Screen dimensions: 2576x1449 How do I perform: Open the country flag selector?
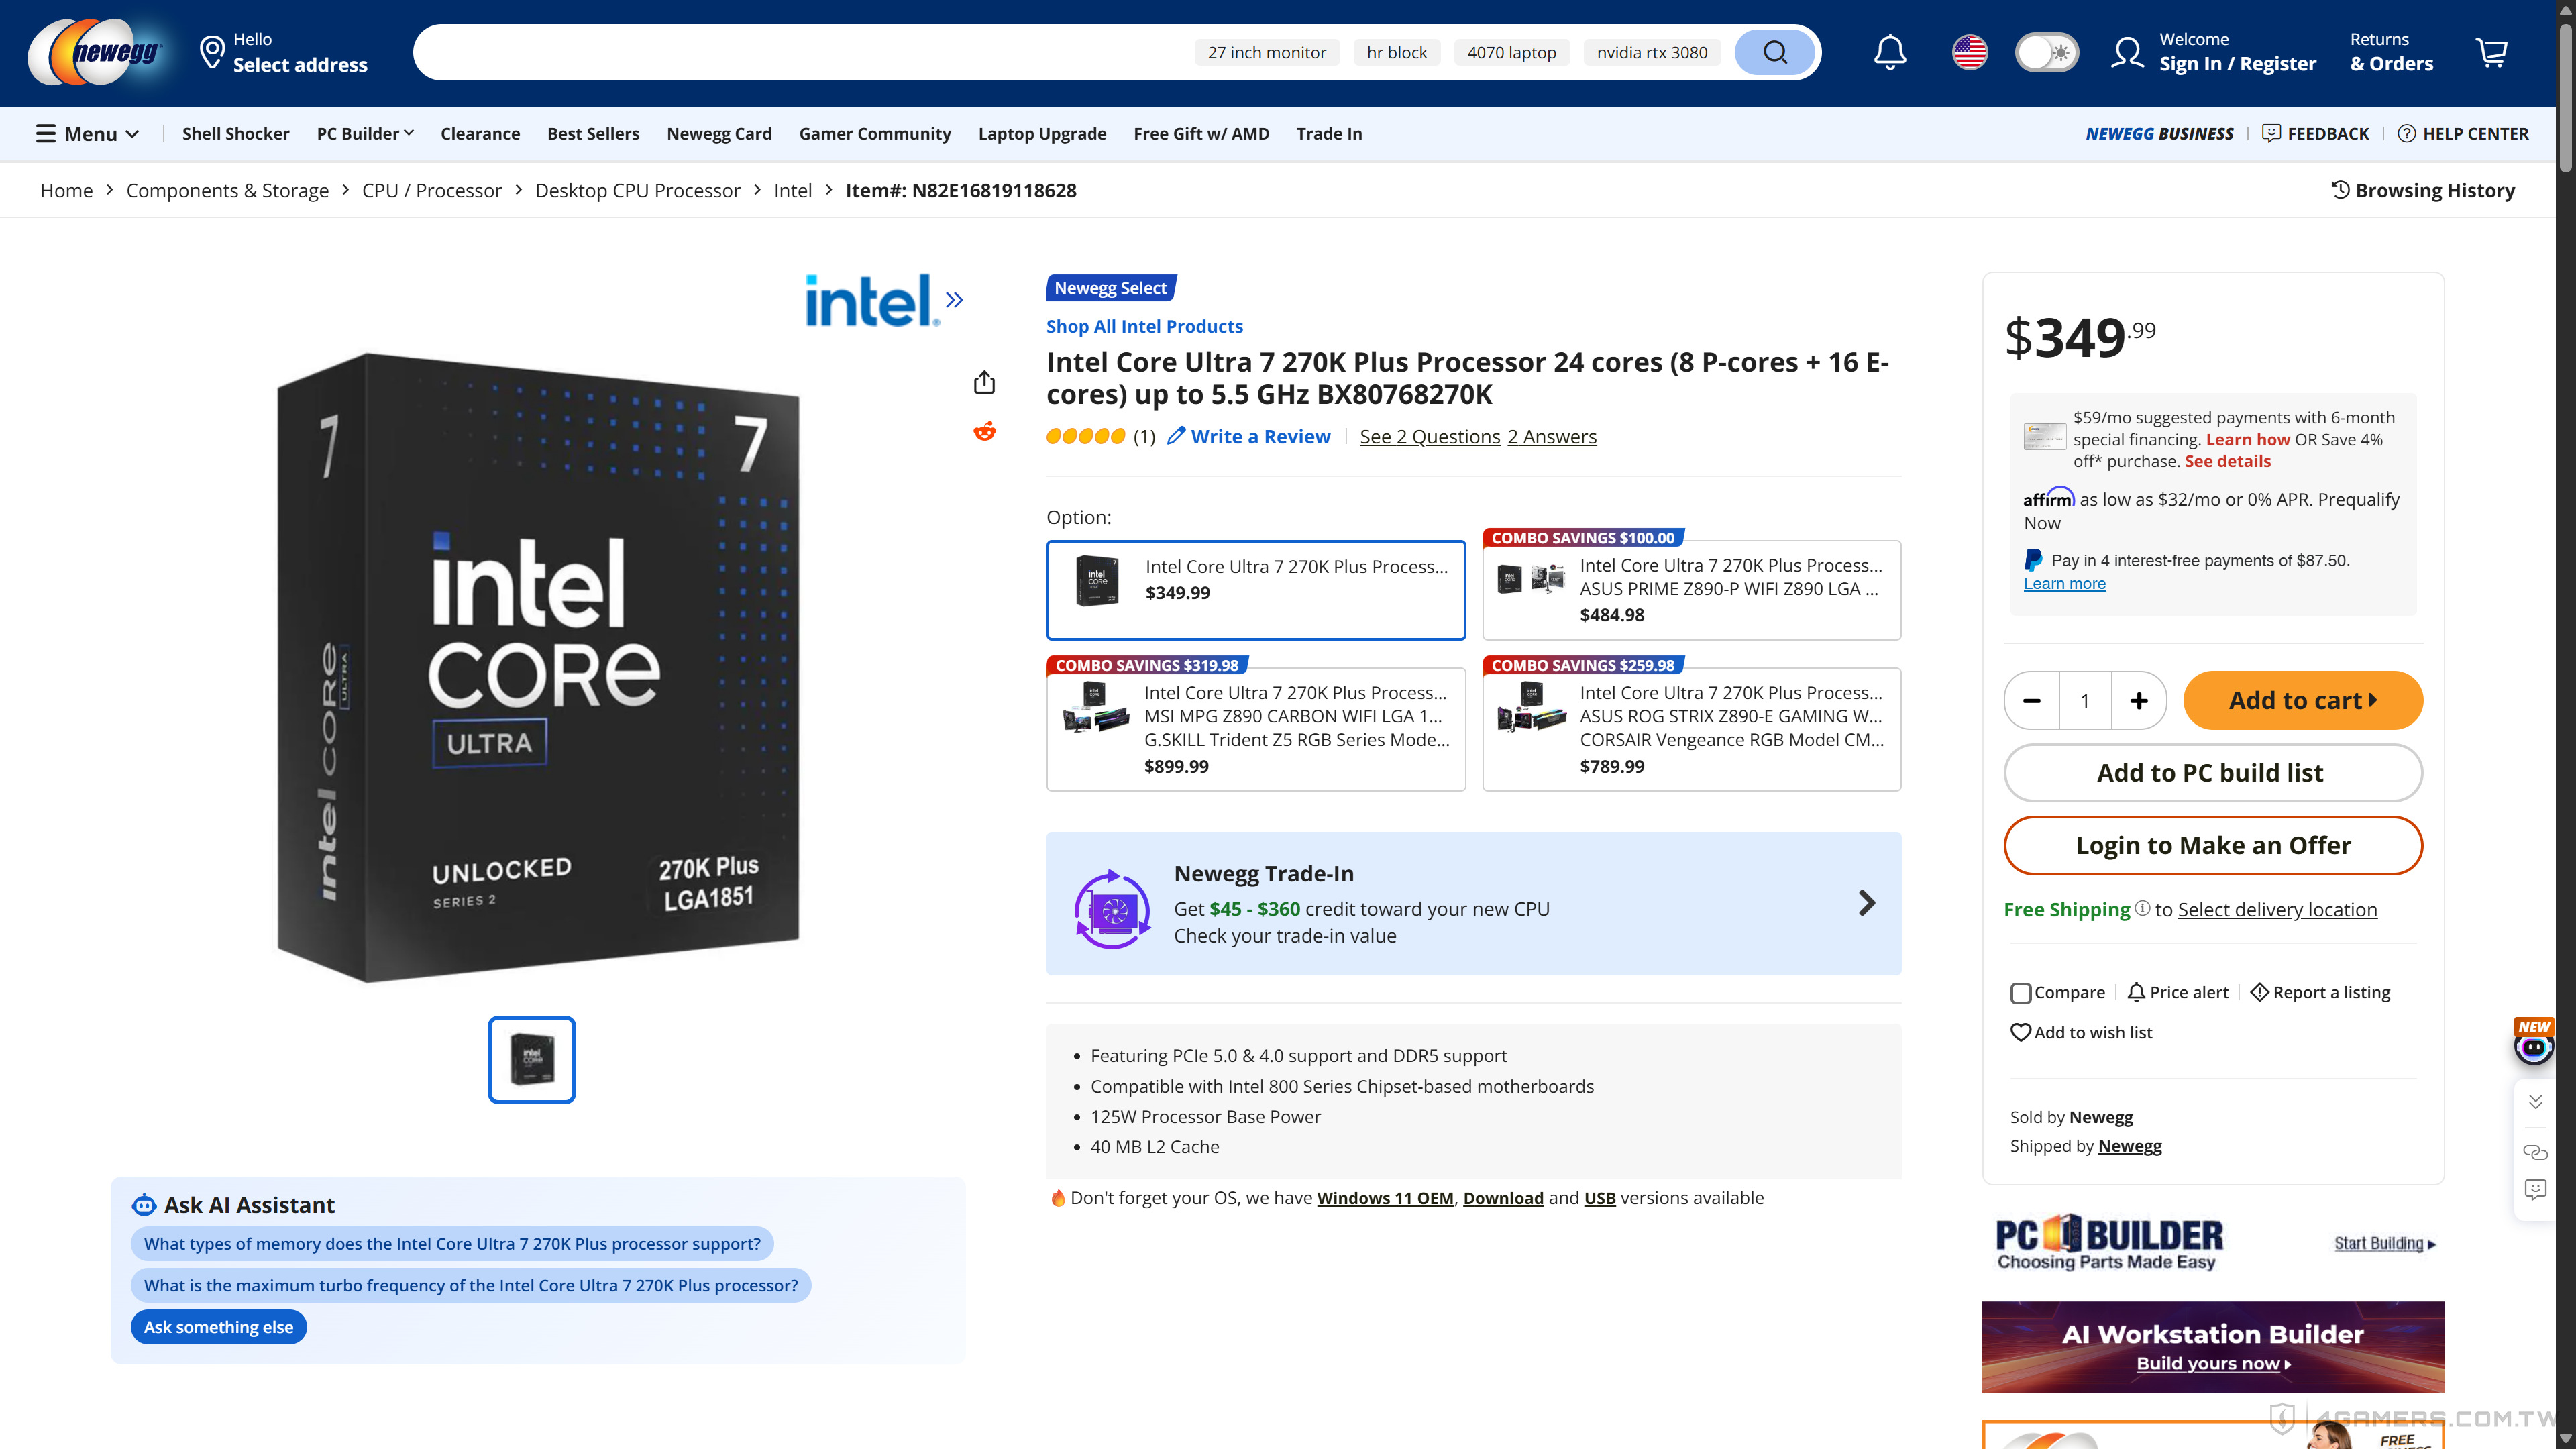(x=1968, y=52)
